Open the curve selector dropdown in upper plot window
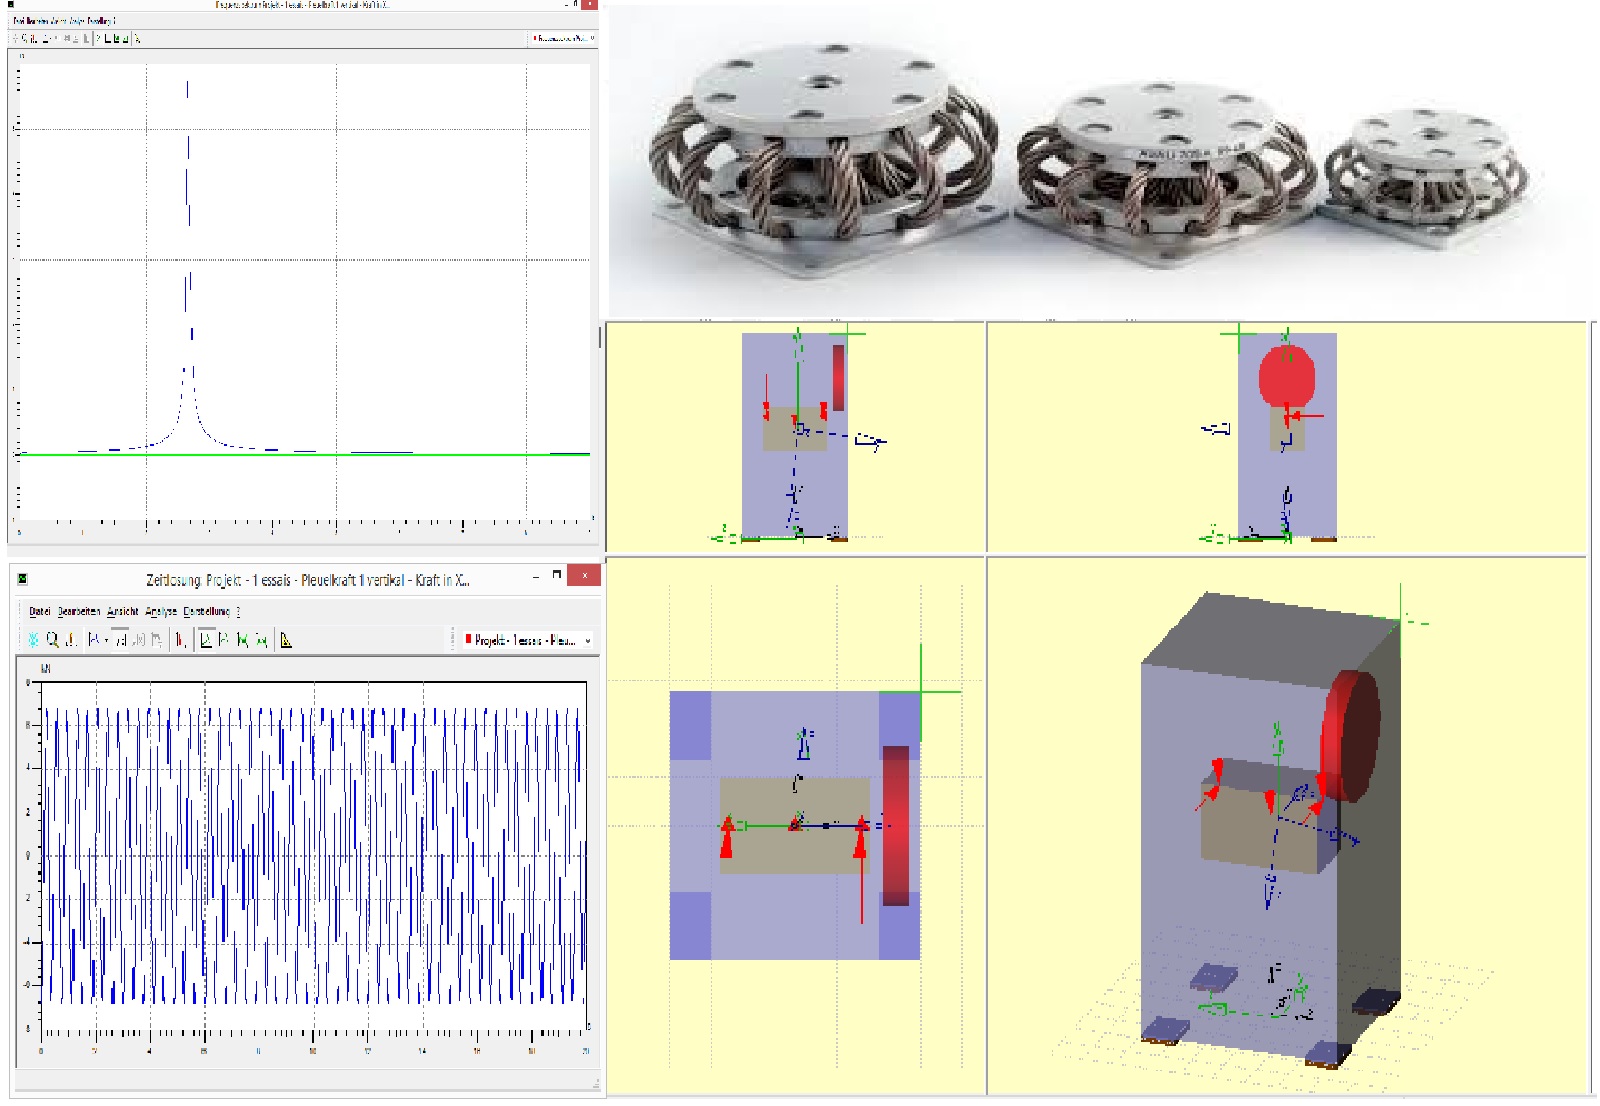Viewport: 1600px width, 1106px height. [x=592, y=38]
